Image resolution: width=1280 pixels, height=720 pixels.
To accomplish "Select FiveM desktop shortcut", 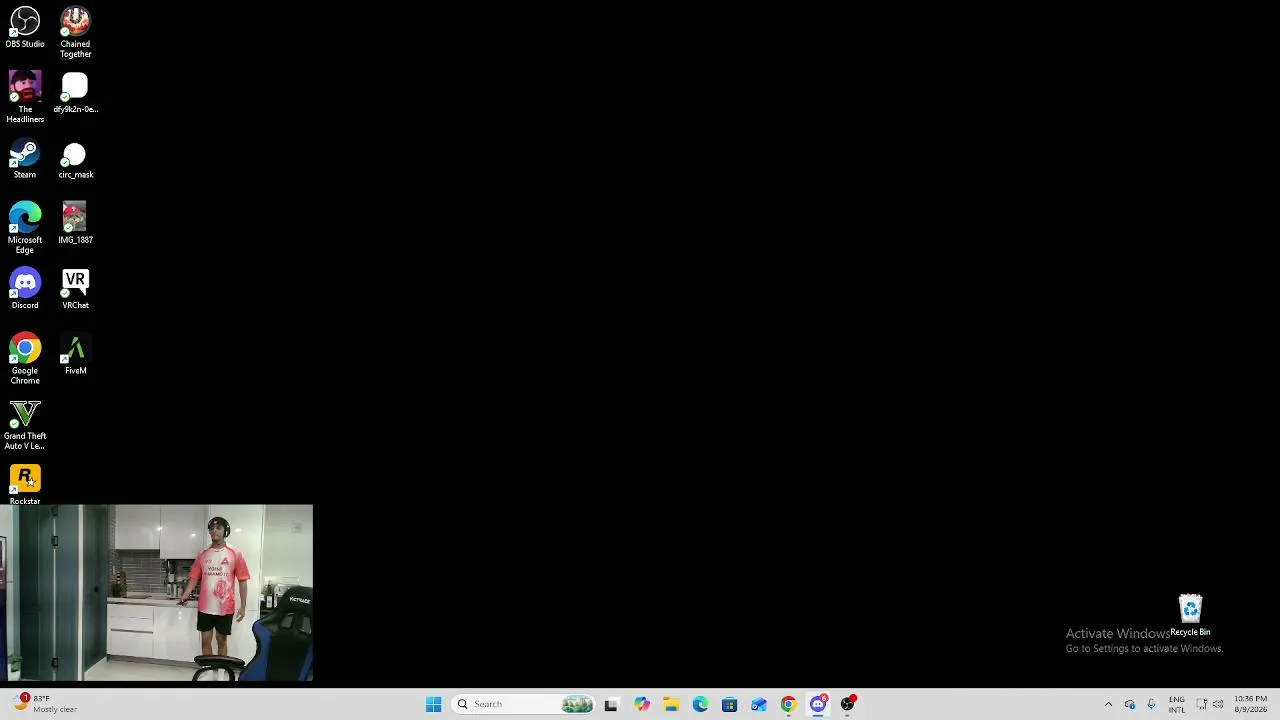I will tap(75, 355).
